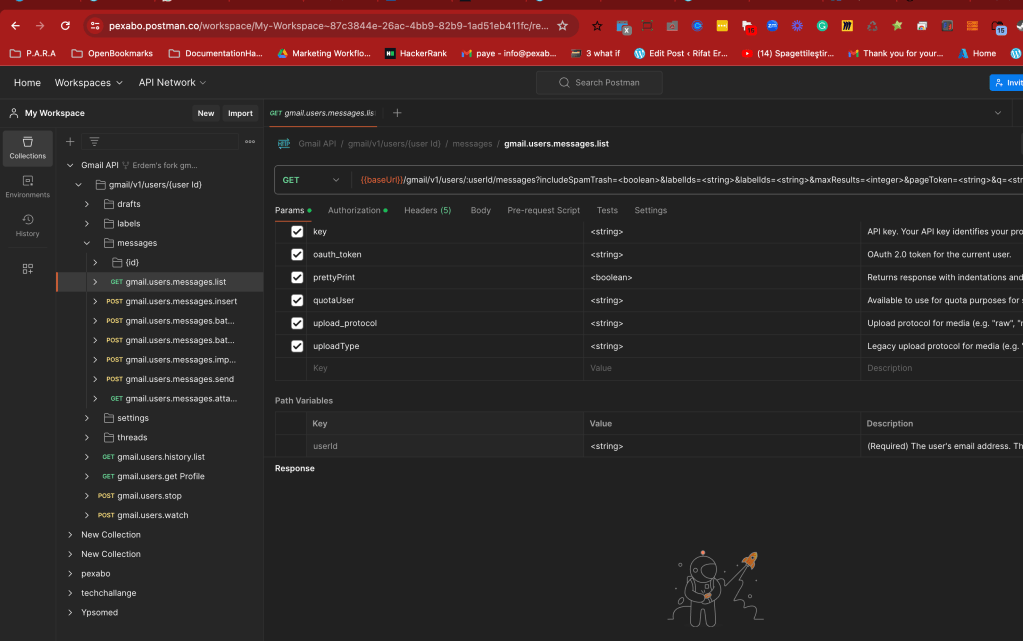Click the messages breadcrumb link

click(472, 144)
